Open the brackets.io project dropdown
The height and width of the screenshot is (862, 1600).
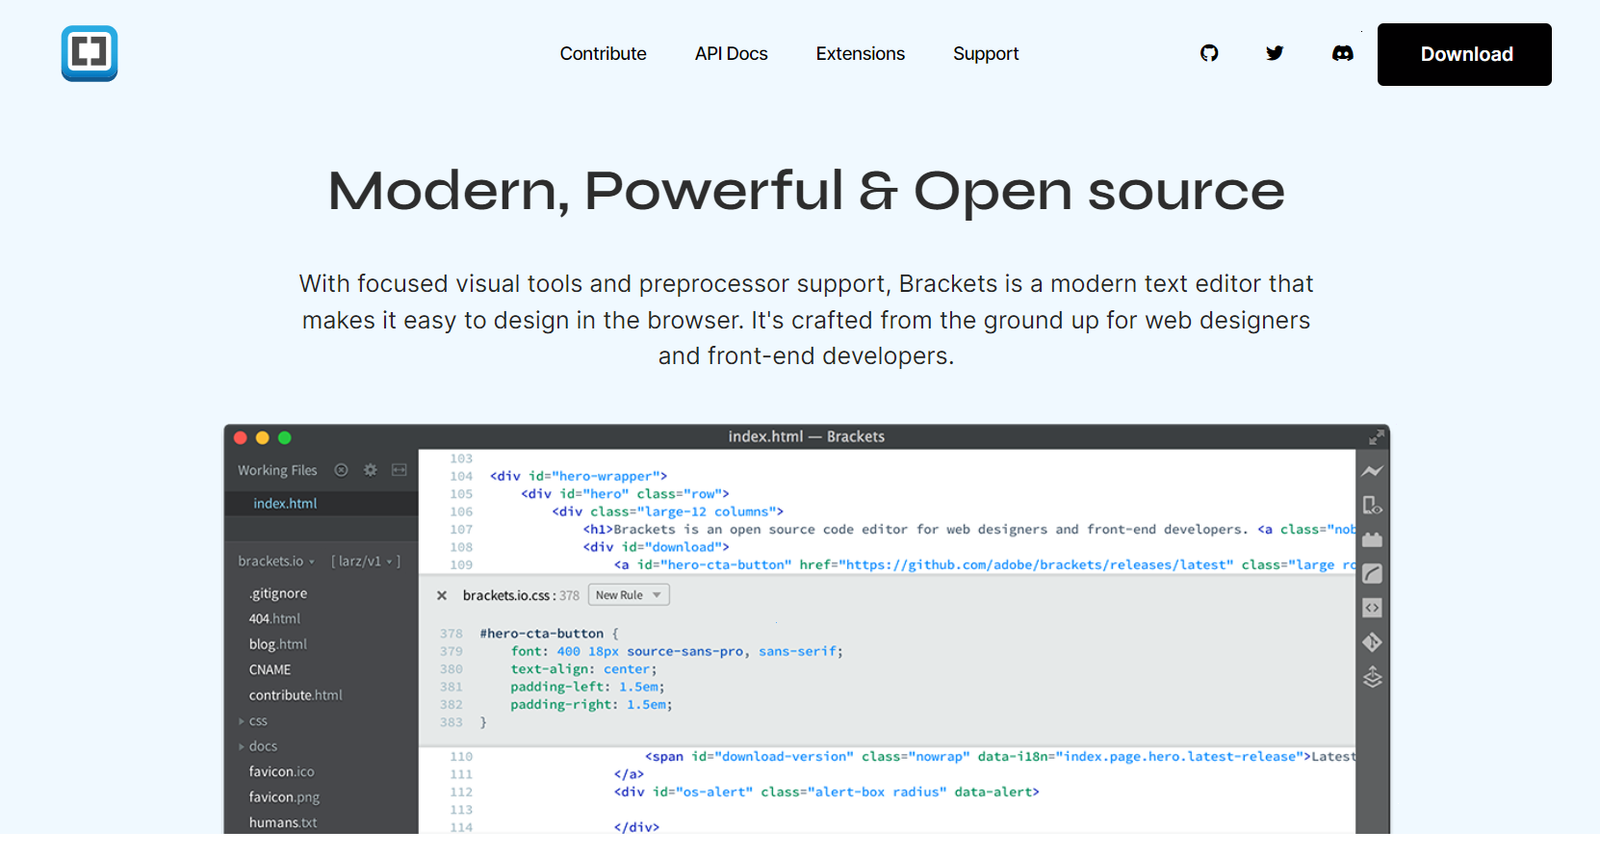[276, 561]
